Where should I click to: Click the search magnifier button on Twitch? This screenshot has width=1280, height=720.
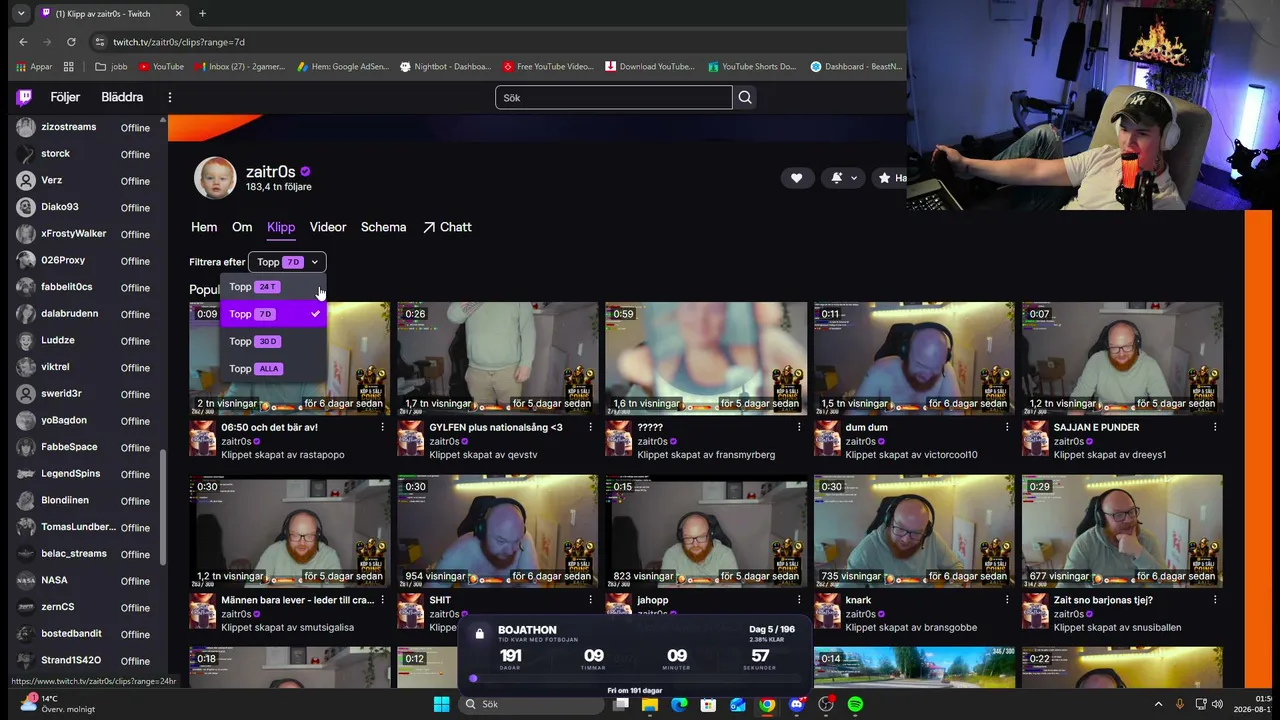pyautogui.click(x=745, y=97)
